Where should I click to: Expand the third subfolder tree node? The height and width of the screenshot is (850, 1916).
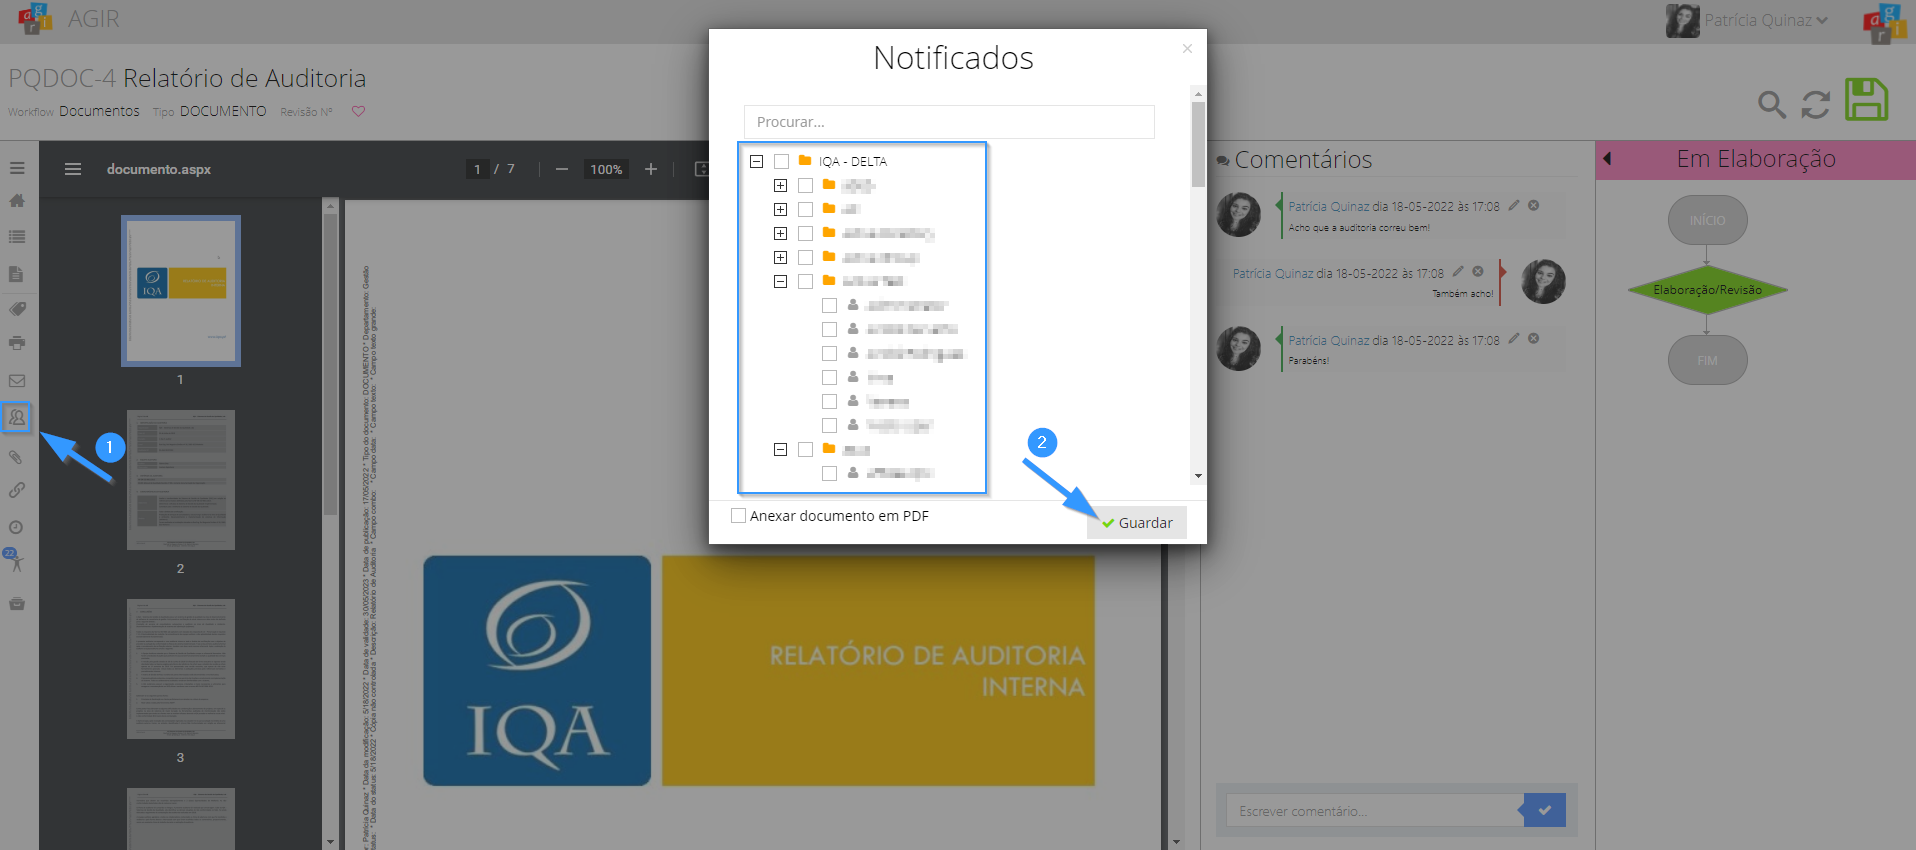(781, 233)
